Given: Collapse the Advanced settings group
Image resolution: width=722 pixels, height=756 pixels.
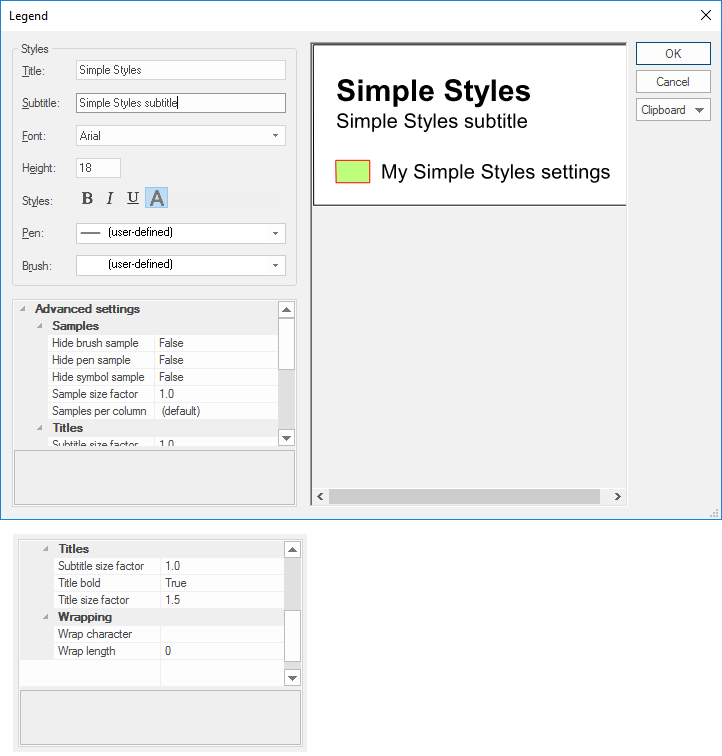Looking at the screenshot, I should point(23,309).
